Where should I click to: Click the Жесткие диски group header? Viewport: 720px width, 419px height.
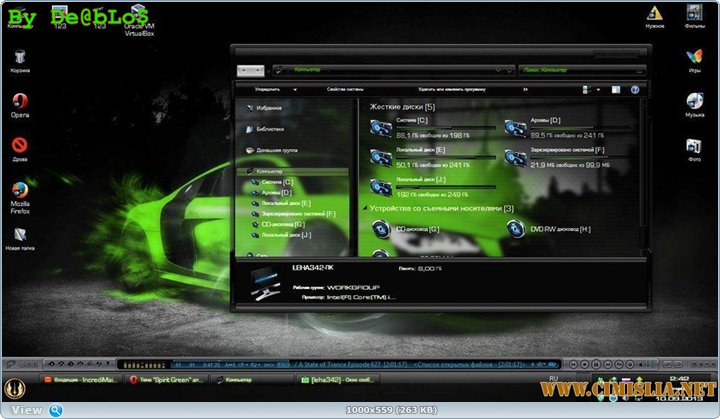[402, 107]
